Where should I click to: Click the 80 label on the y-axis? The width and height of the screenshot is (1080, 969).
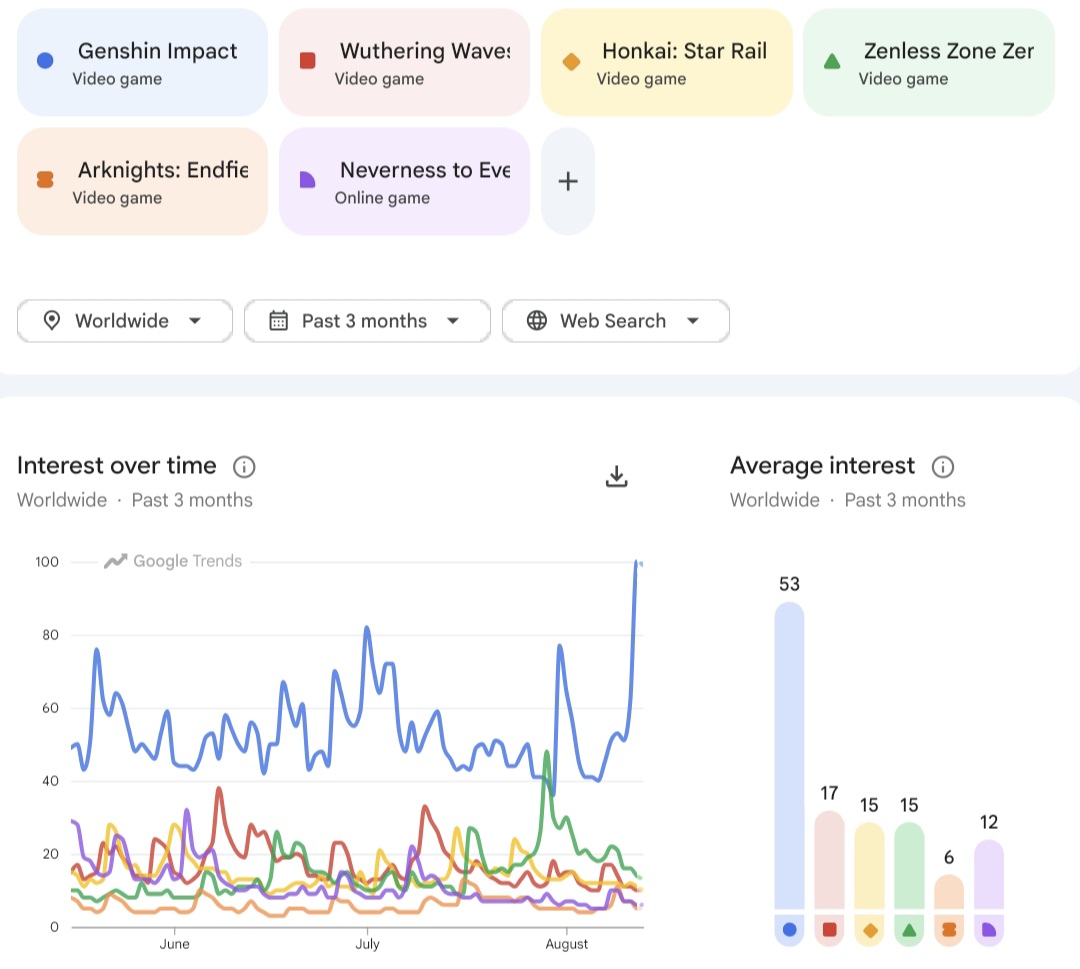point(50,635)
